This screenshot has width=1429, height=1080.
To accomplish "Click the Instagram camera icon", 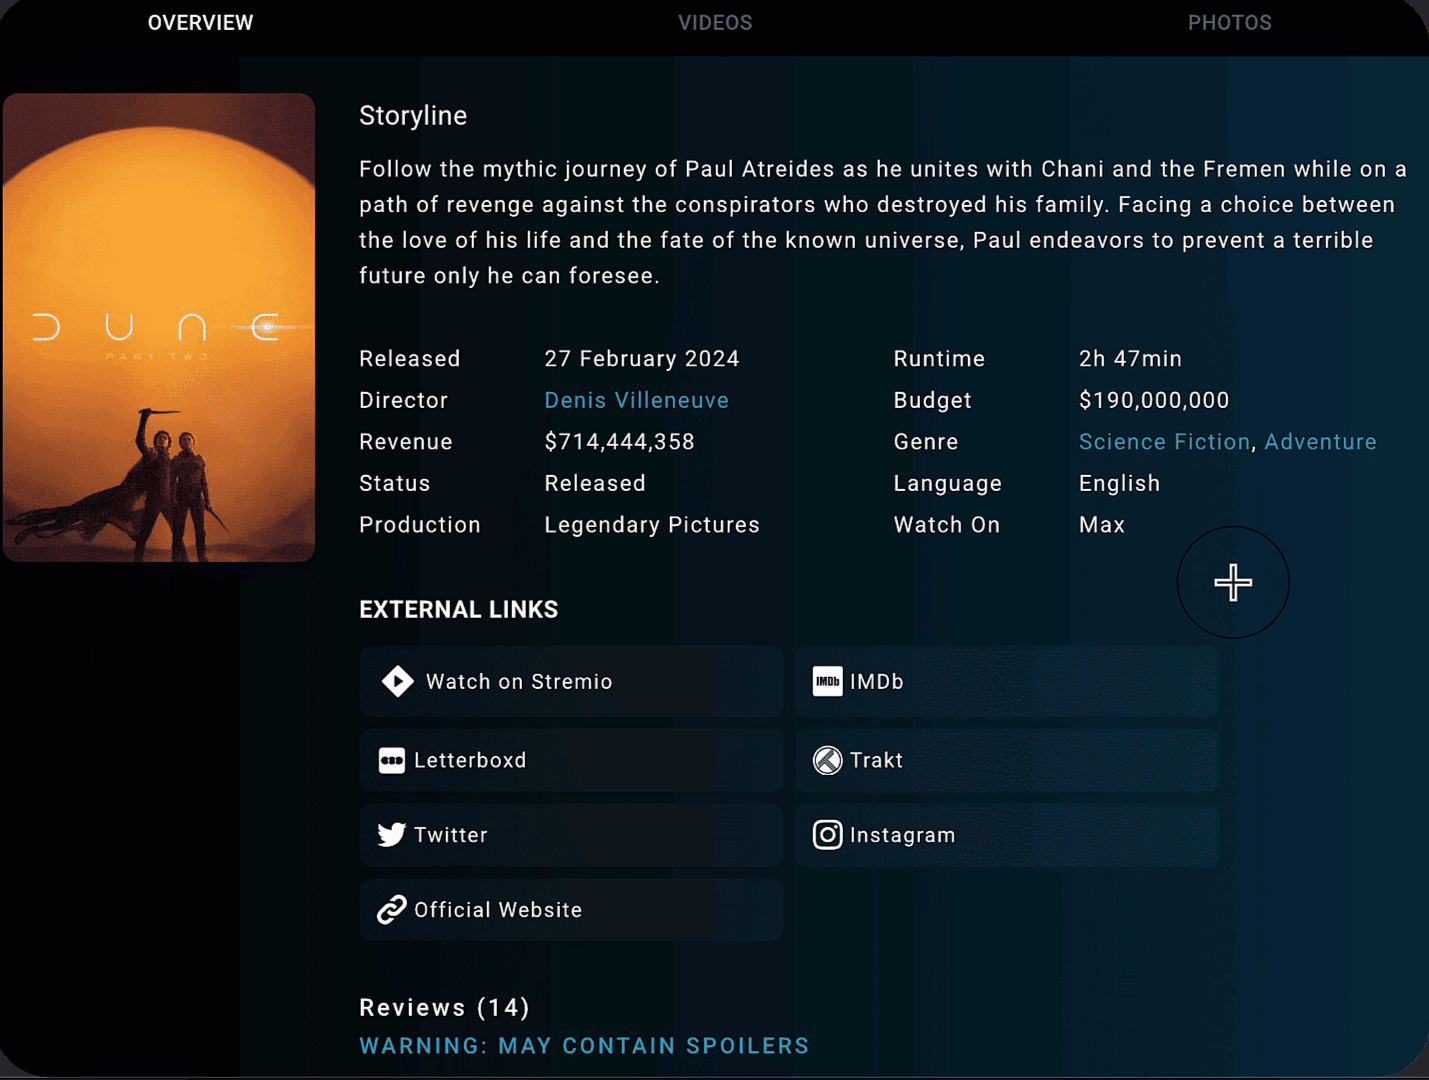I will coord(827,835).
